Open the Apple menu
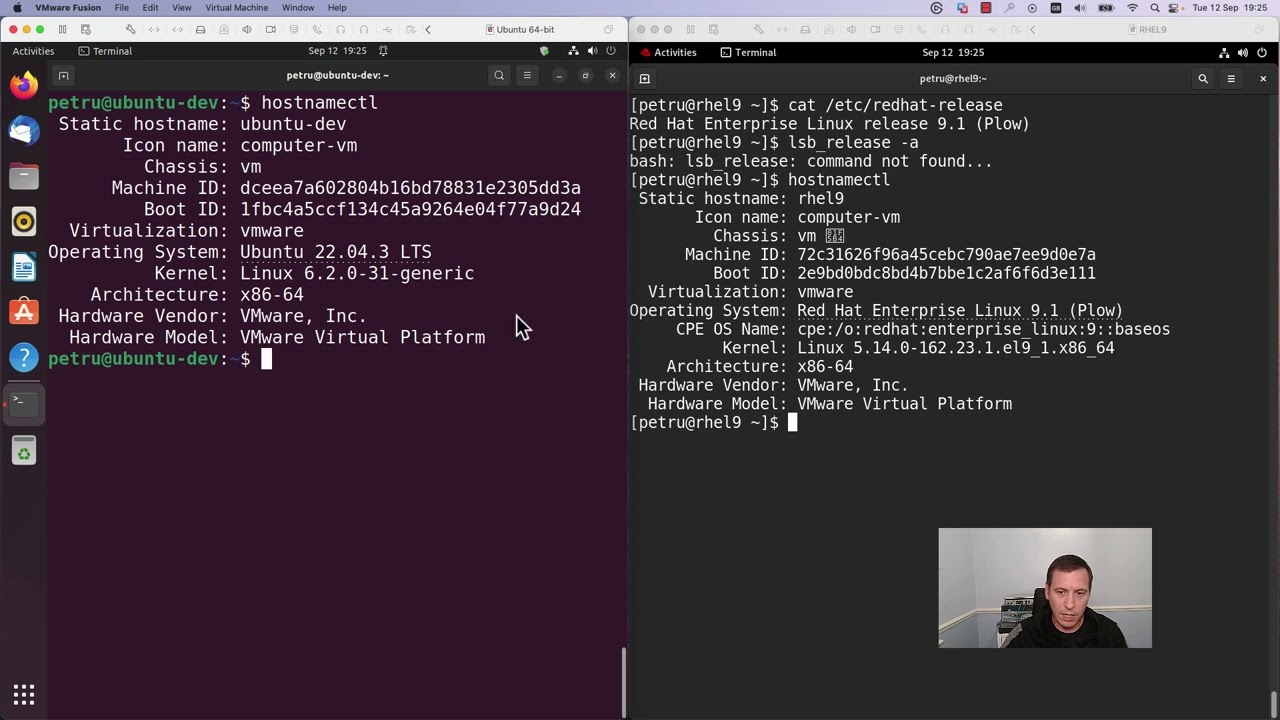The width and height of the screenshot is (1280, 720). pos(17,7)
